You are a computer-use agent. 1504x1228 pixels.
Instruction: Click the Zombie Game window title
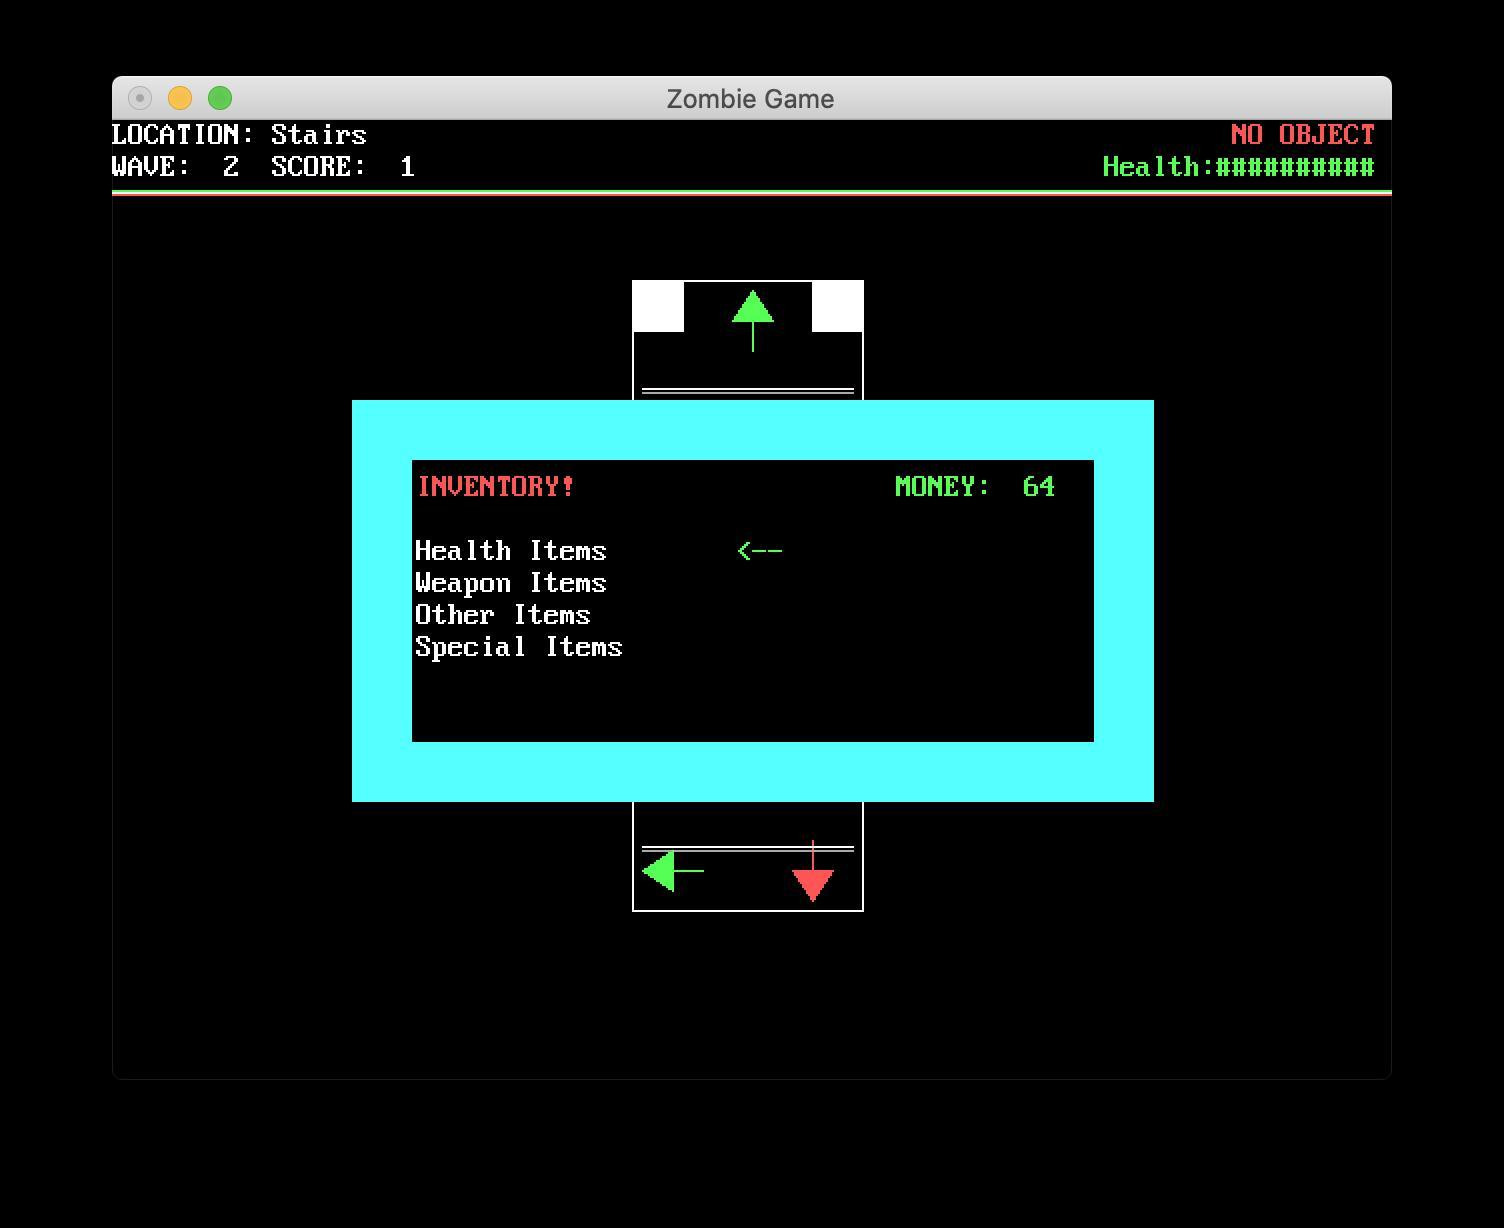(751, 99)
